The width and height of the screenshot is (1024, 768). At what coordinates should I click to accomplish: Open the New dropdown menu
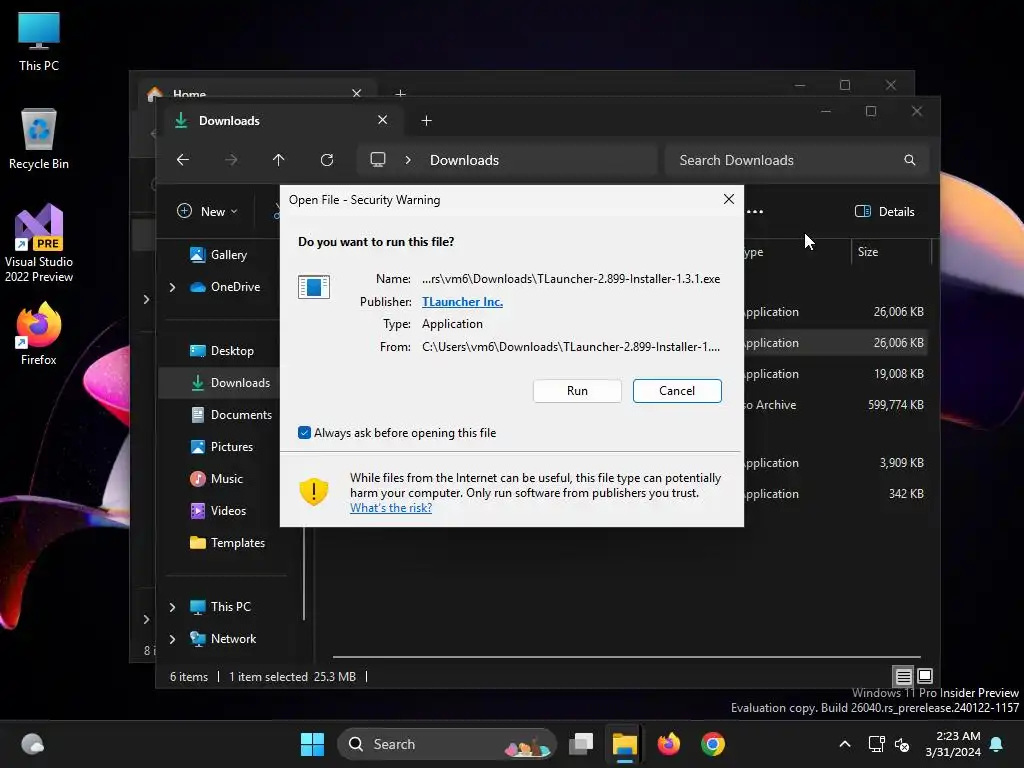[x=208, y=212]
